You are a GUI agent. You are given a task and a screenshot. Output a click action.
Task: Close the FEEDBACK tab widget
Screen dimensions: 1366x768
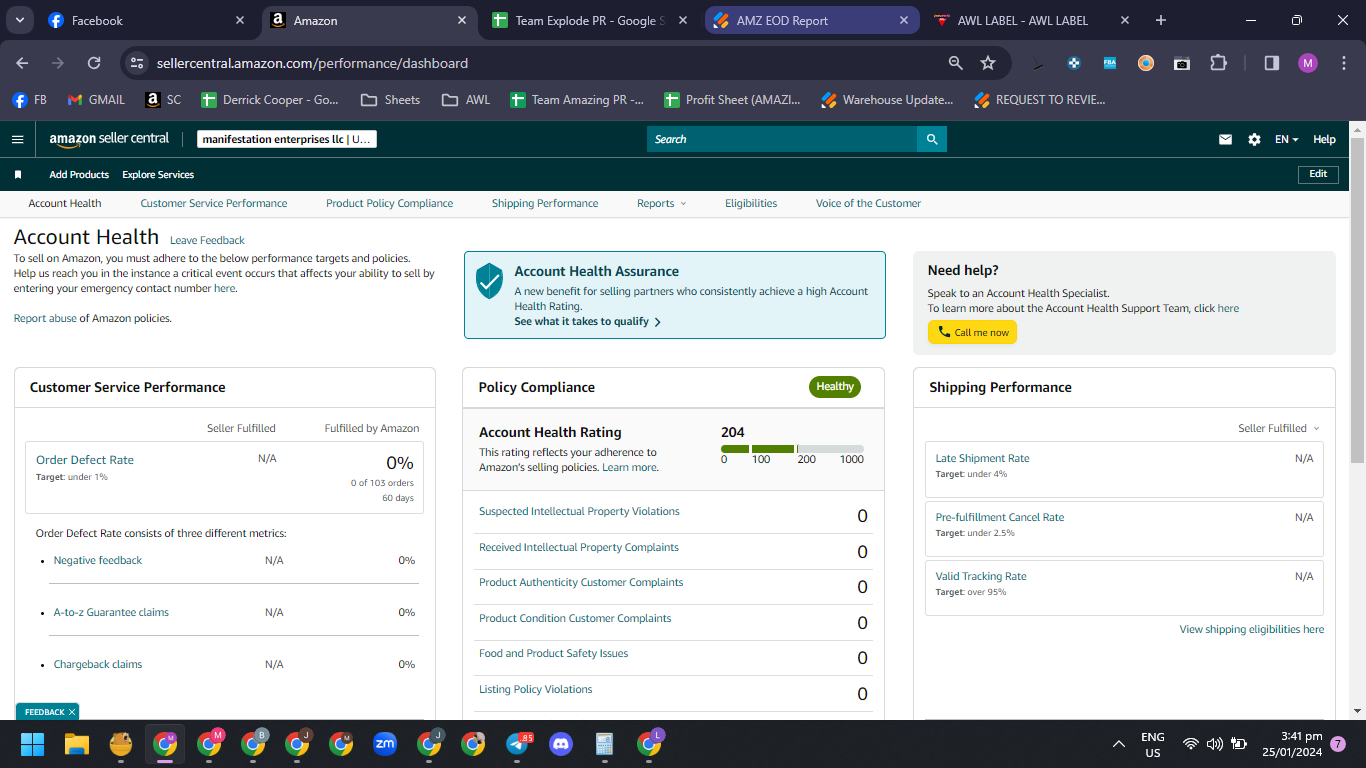pyautogui.click(x=72, y=712)
